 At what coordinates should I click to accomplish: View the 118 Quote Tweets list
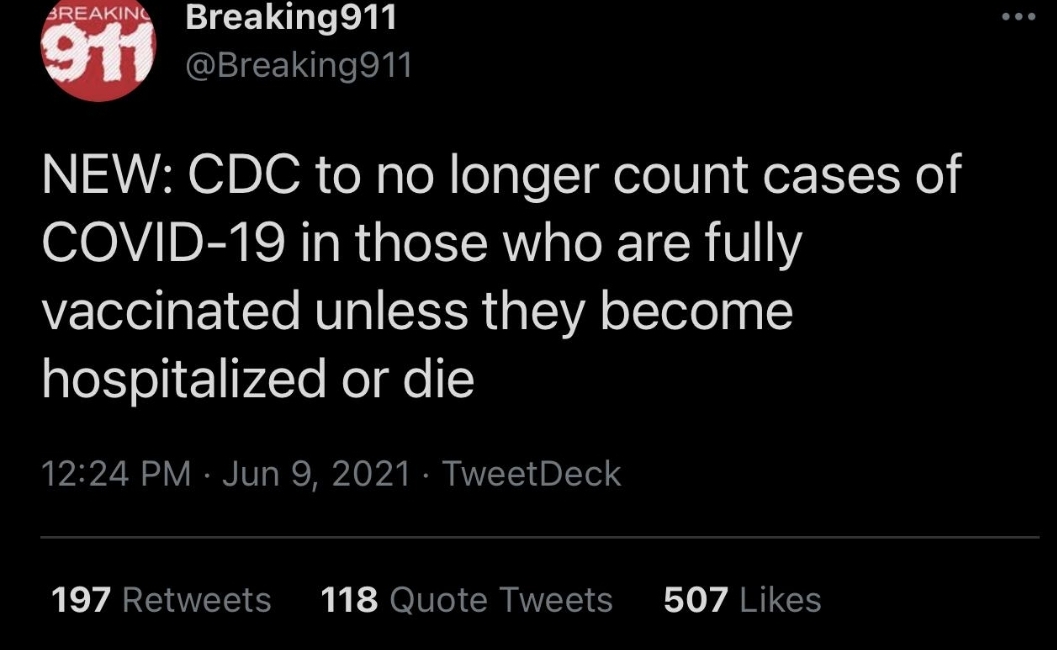[466, 599]
